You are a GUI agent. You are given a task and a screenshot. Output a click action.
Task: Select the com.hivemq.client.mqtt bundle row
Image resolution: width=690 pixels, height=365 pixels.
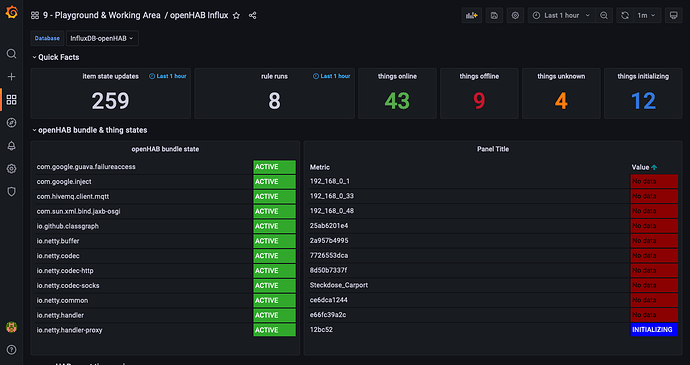pyautogui.click(x=165, y=196)
